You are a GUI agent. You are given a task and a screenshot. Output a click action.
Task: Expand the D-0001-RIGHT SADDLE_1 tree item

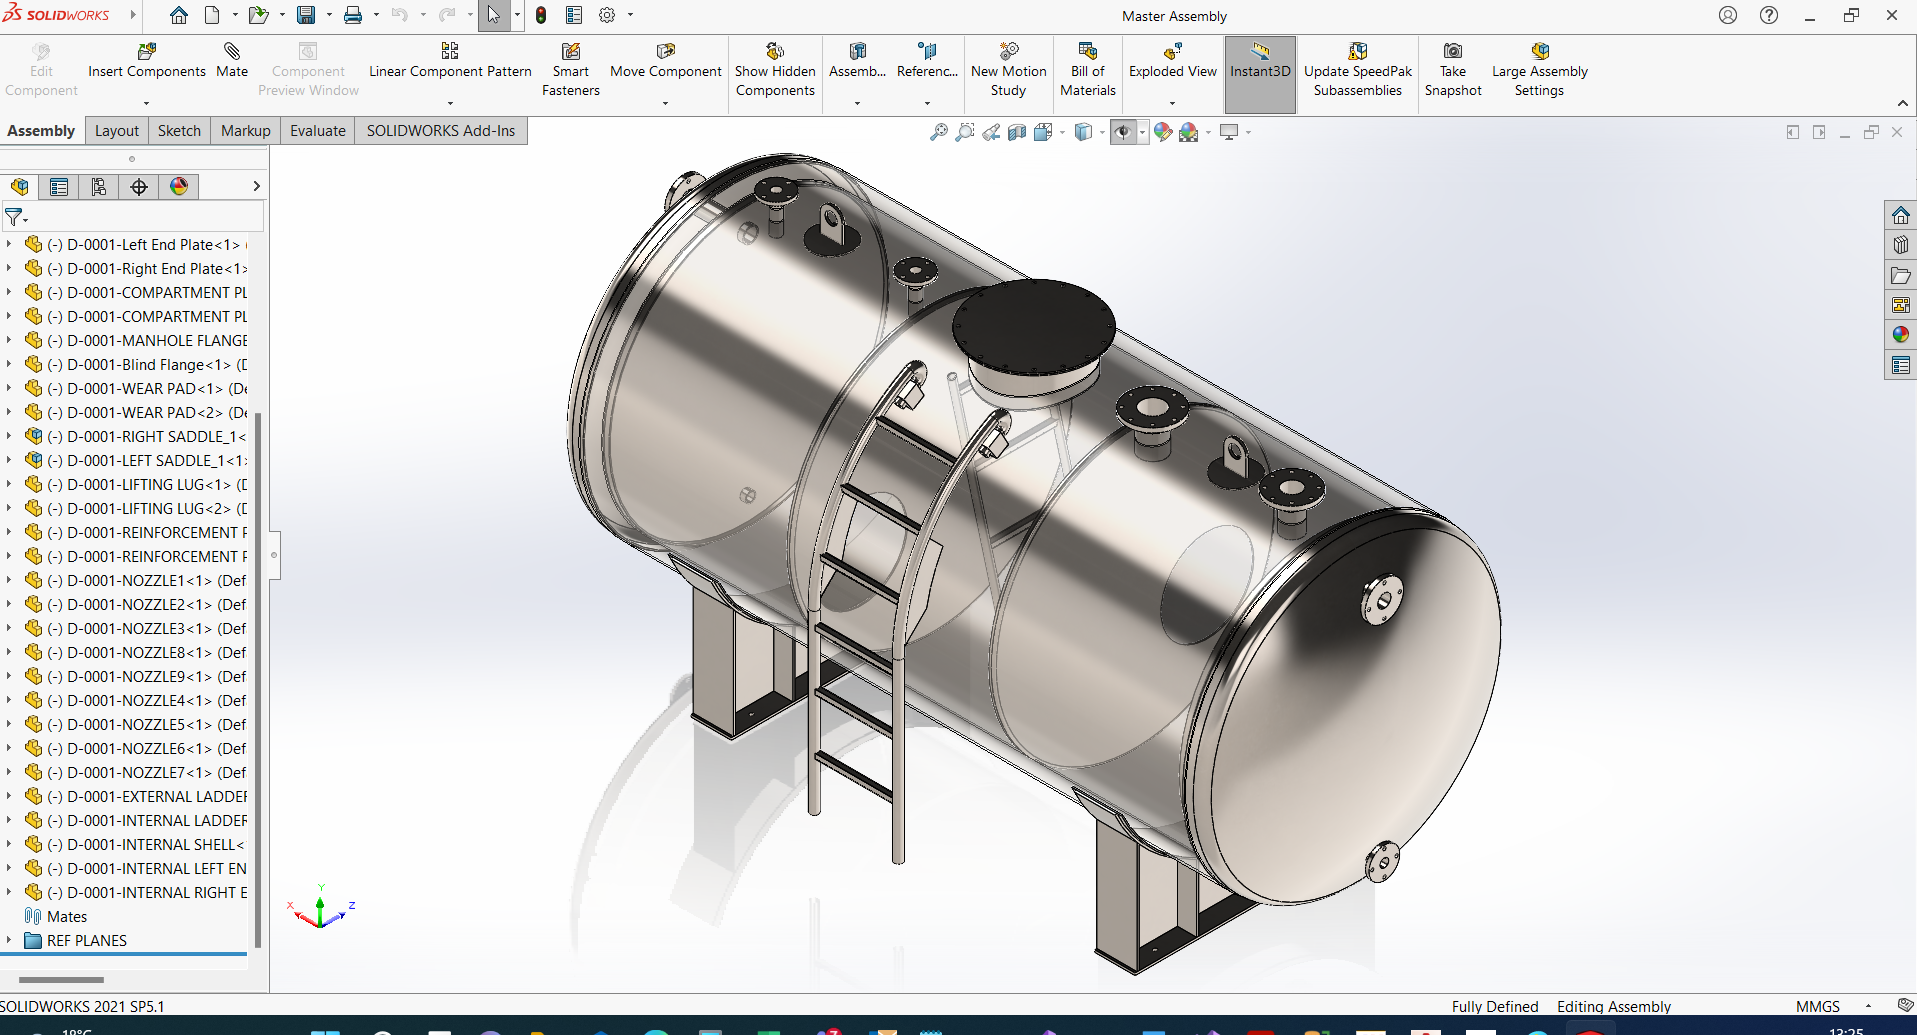(10, 436)
